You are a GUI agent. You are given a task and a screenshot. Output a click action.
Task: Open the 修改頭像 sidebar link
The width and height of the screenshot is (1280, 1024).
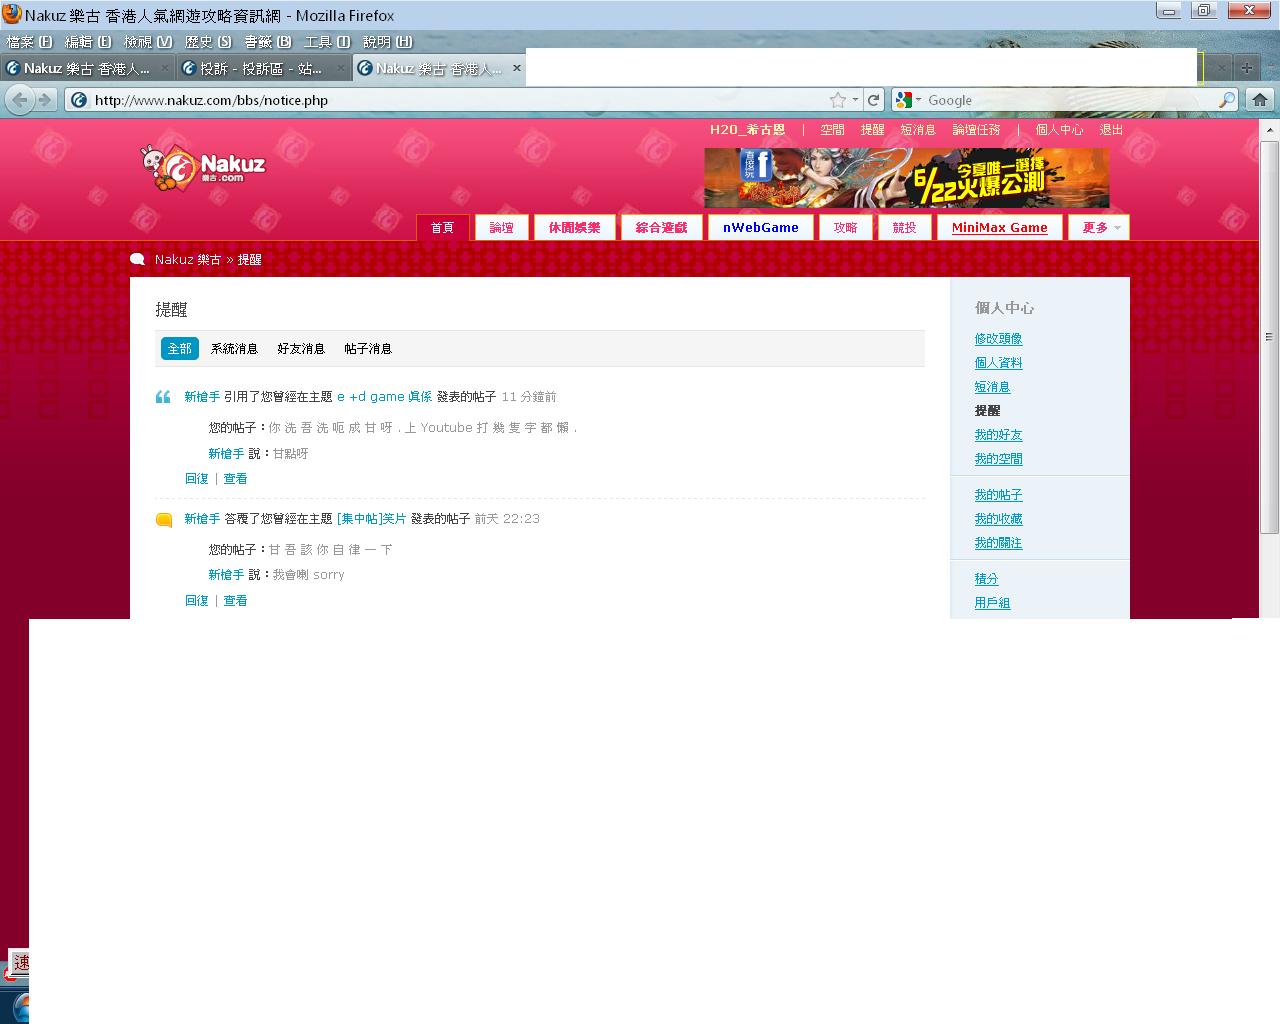pyautogui.click(x=998, y=339)
